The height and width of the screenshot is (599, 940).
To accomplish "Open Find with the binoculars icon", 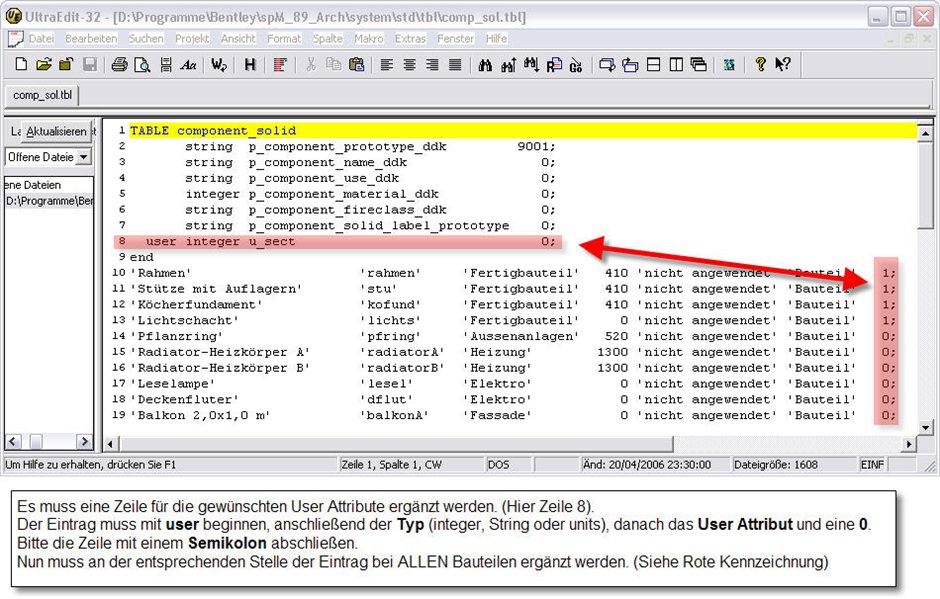I will point(486,64).
